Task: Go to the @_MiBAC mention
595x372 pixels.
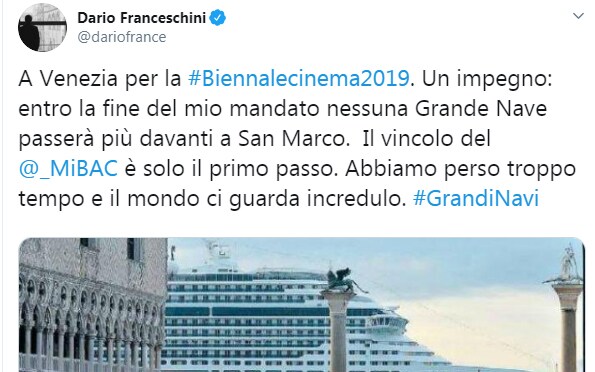Action: coord(68,169)
